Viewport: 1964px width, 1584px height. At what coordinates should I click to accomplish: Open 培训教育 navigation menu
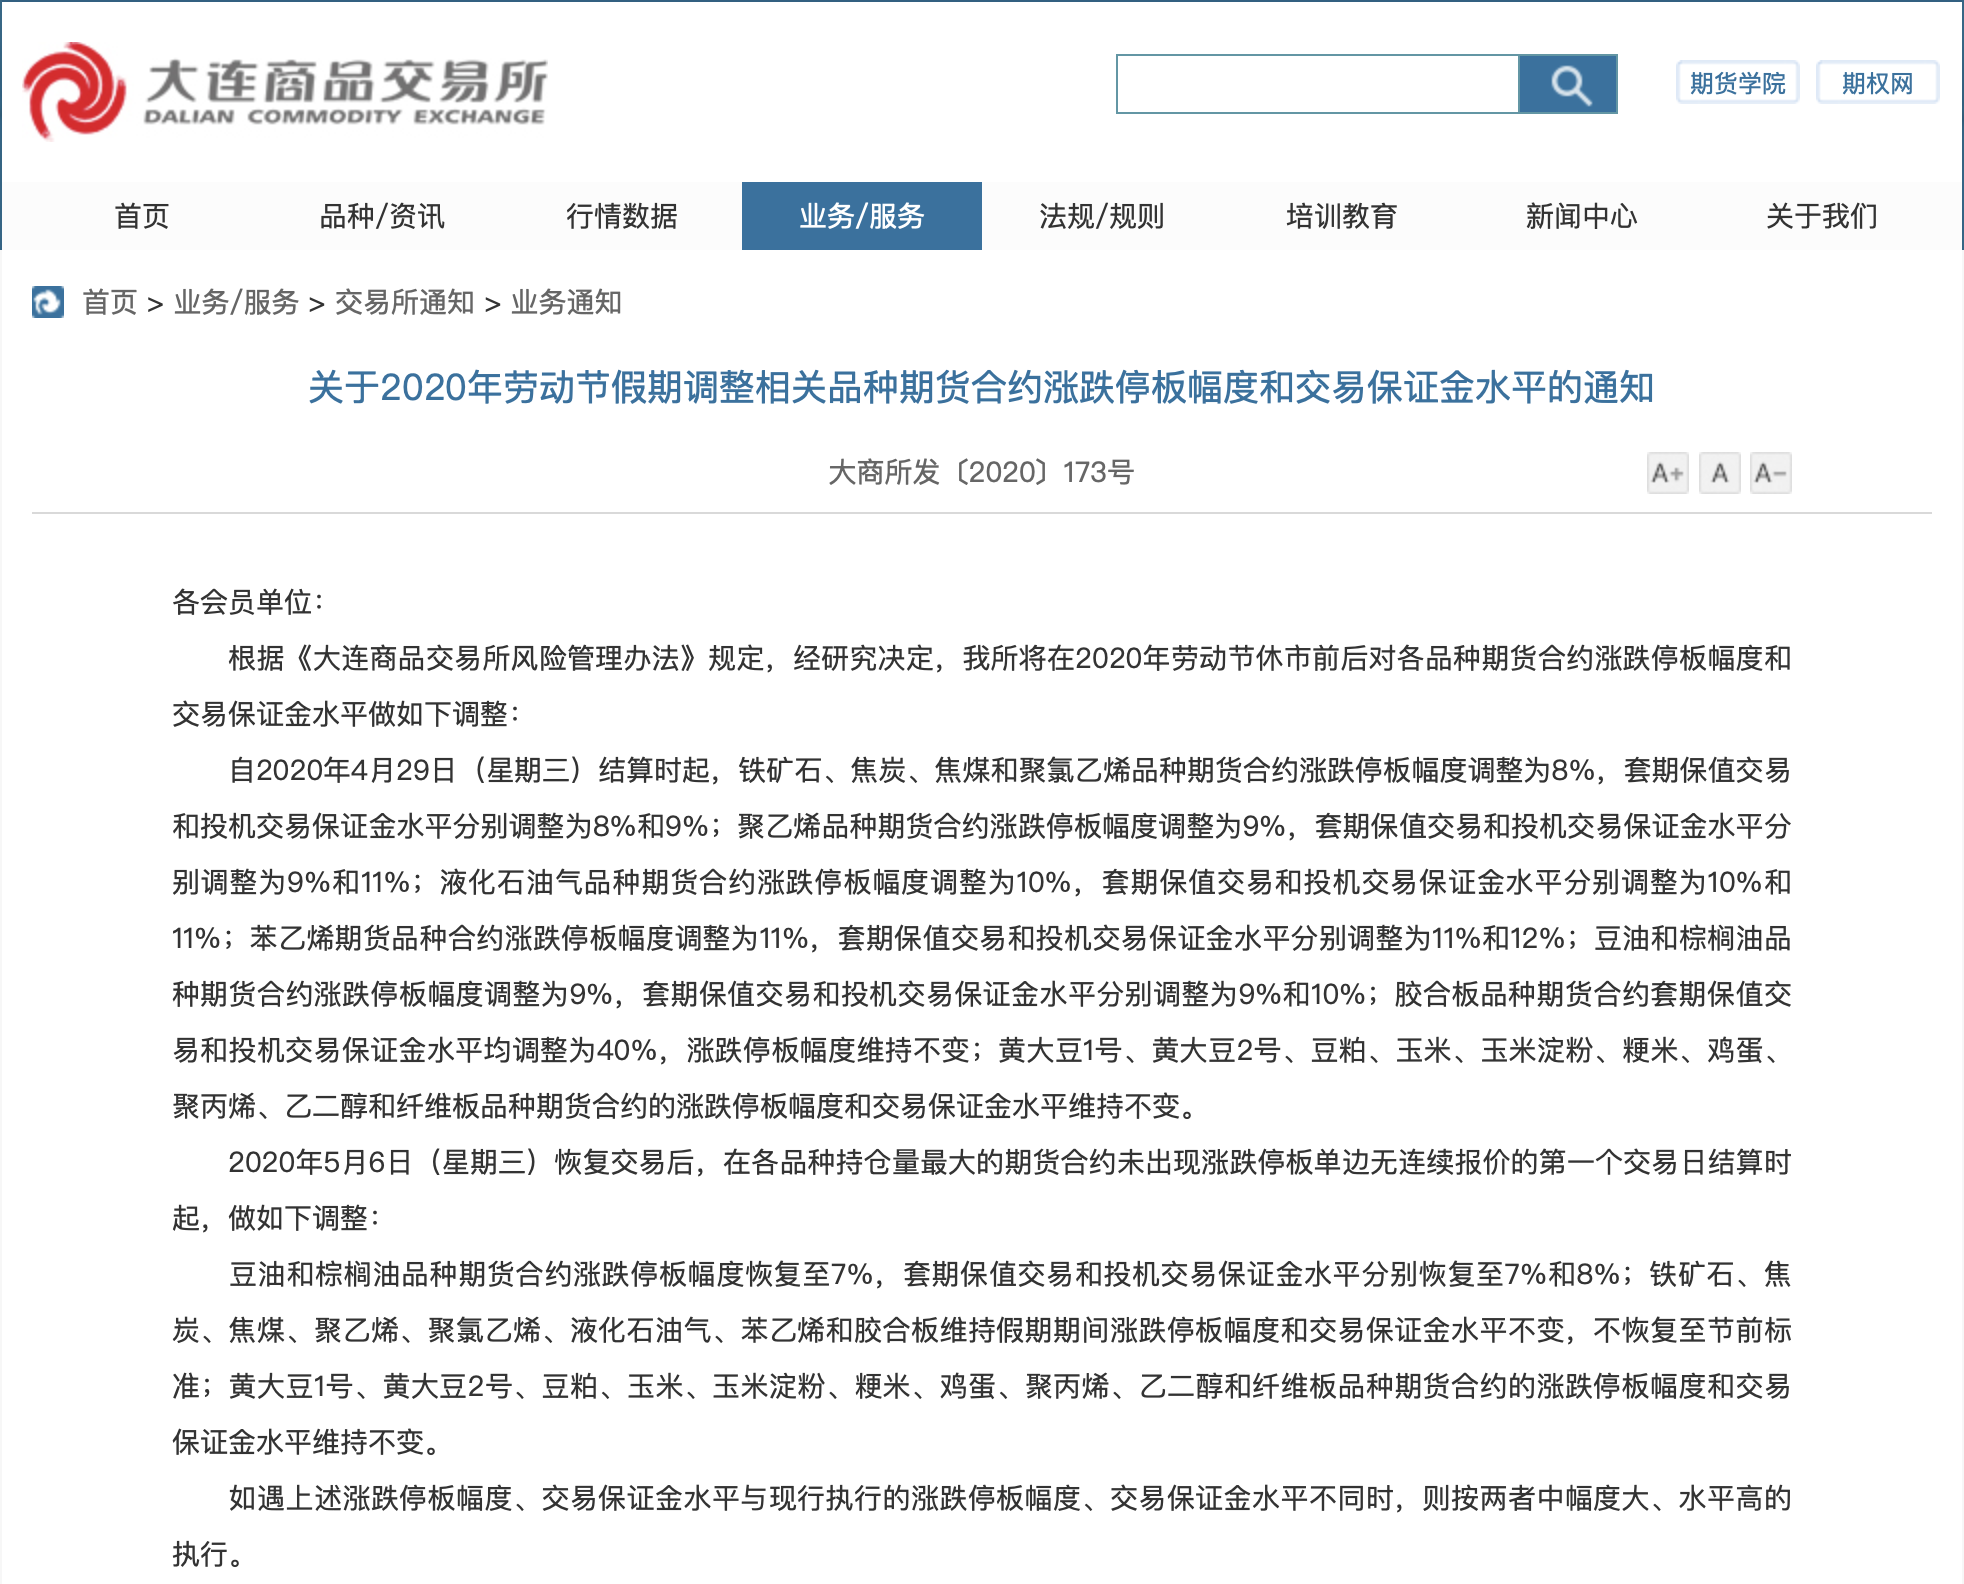click(1342, 216)
